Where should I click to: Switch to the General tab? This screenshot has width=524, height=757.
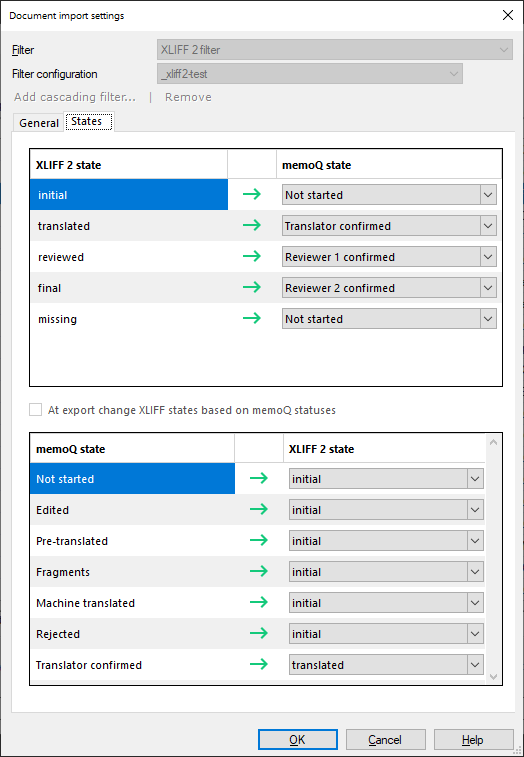[39, 123]
